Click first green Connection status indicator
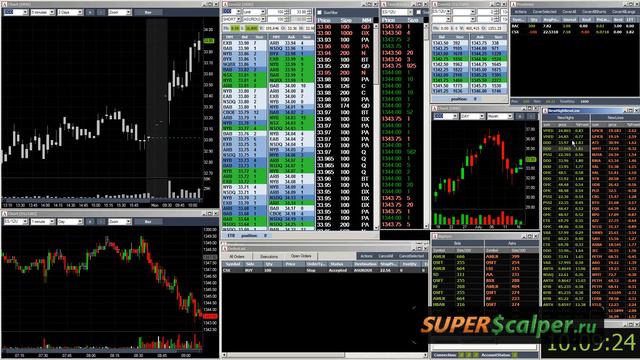This screenshot has height=360, width=640. (461, 355)
